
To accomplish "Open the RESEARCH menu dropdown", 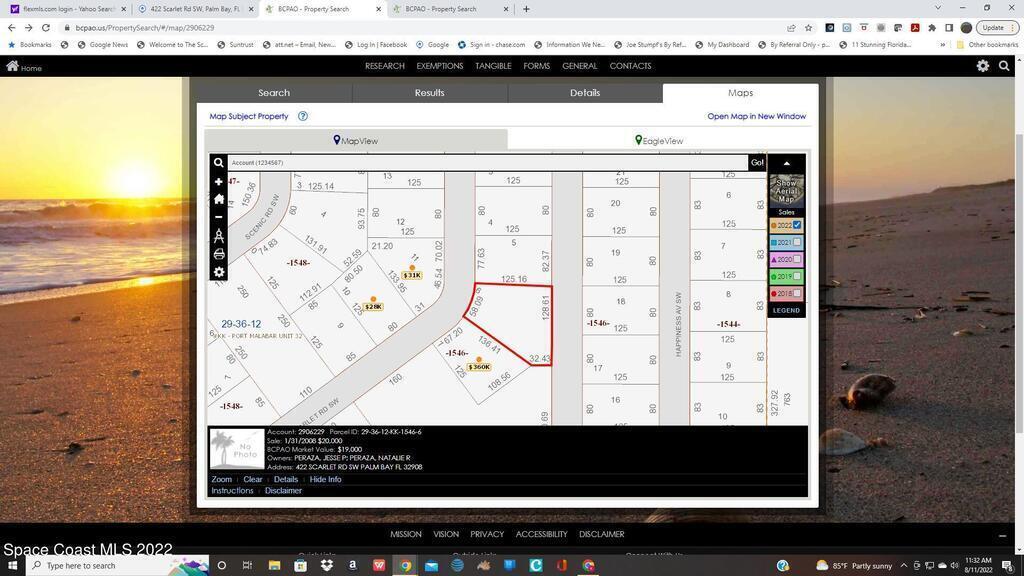I will point(384,66).
